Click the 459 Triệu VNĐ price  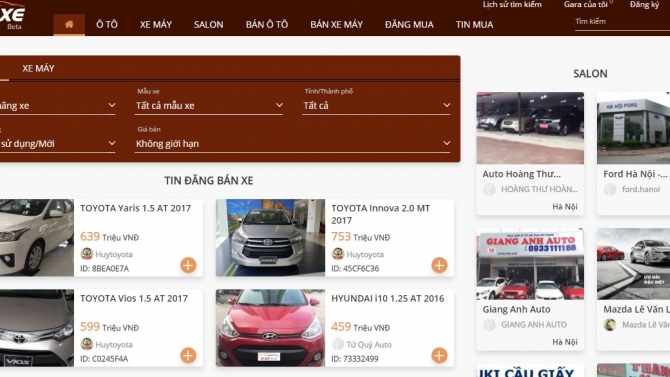tap(361, 327)
